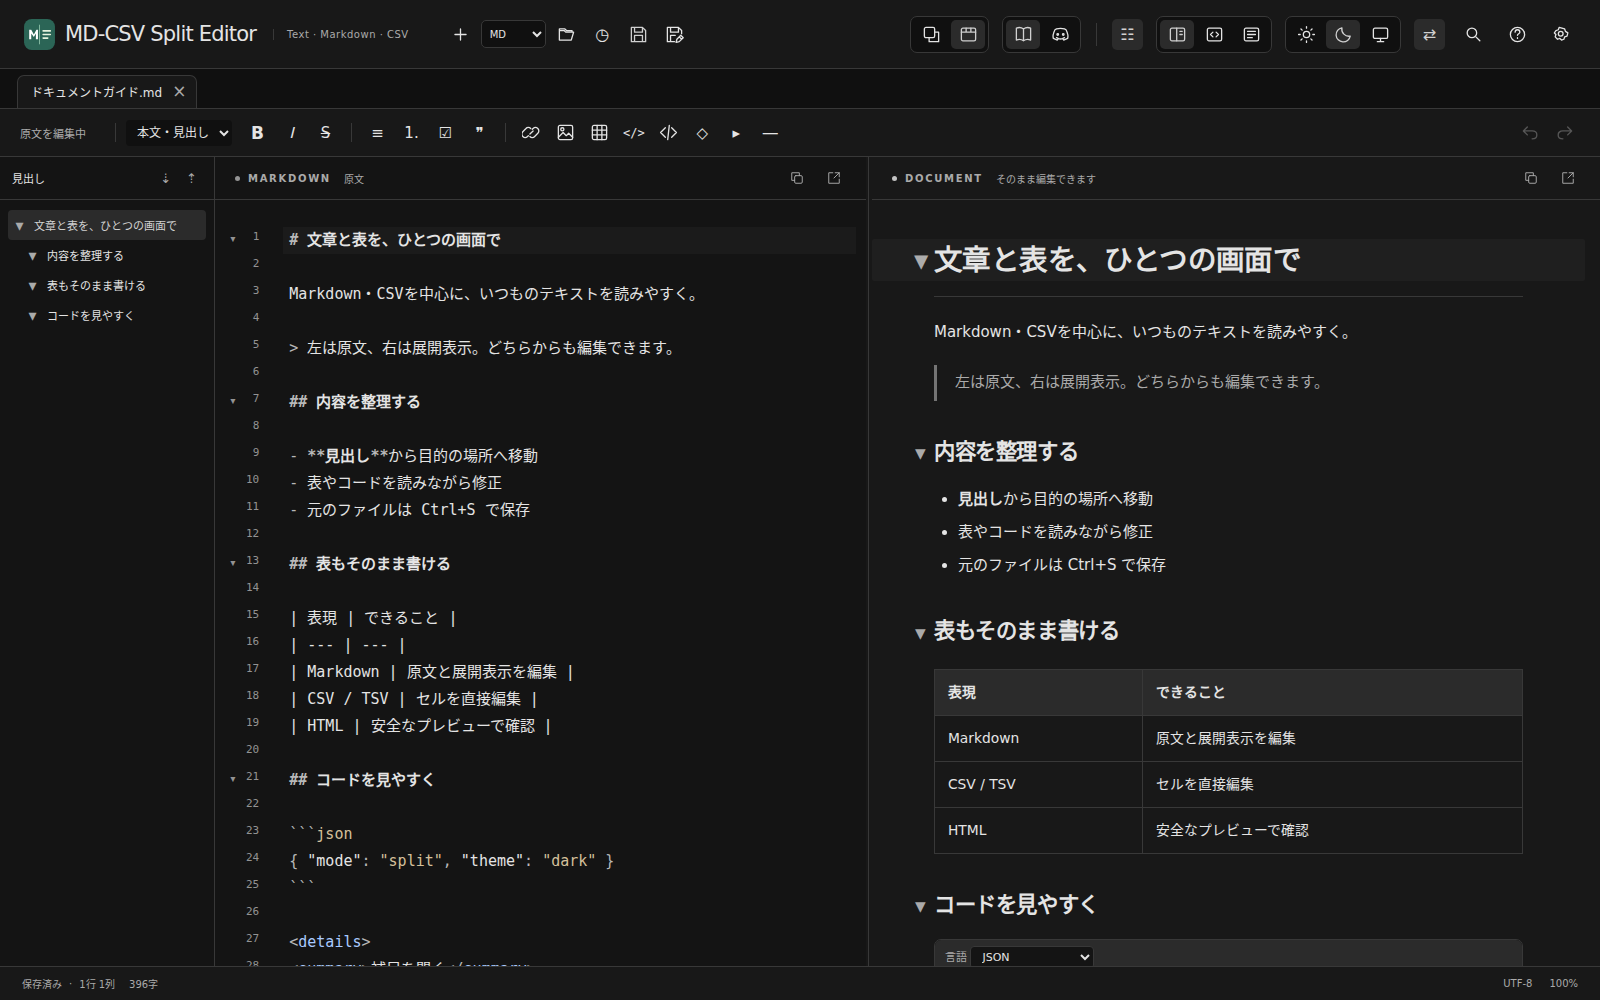Open the JSON language dropdown
Screen dimensions: 1600x1000
tap(1032, 957)
